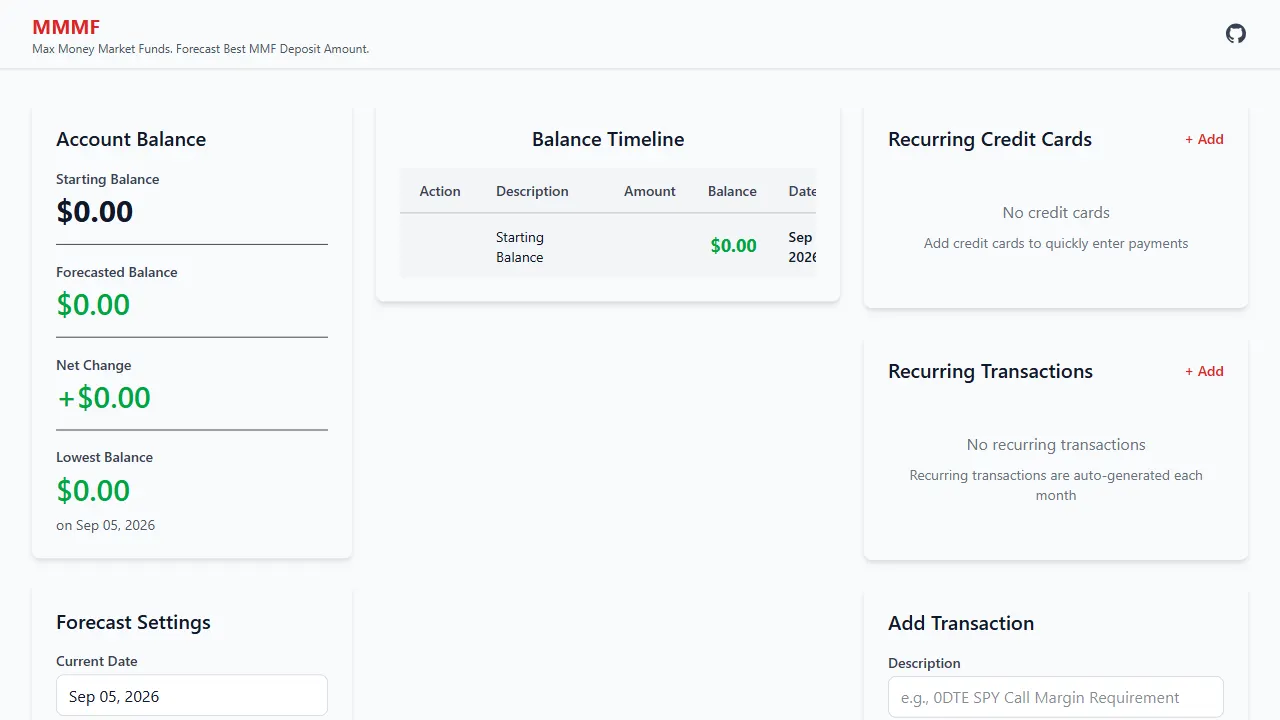Screen dimensions: 1280x720
Task: Add a recurring transaction
Action: [x=1204, y=371]
